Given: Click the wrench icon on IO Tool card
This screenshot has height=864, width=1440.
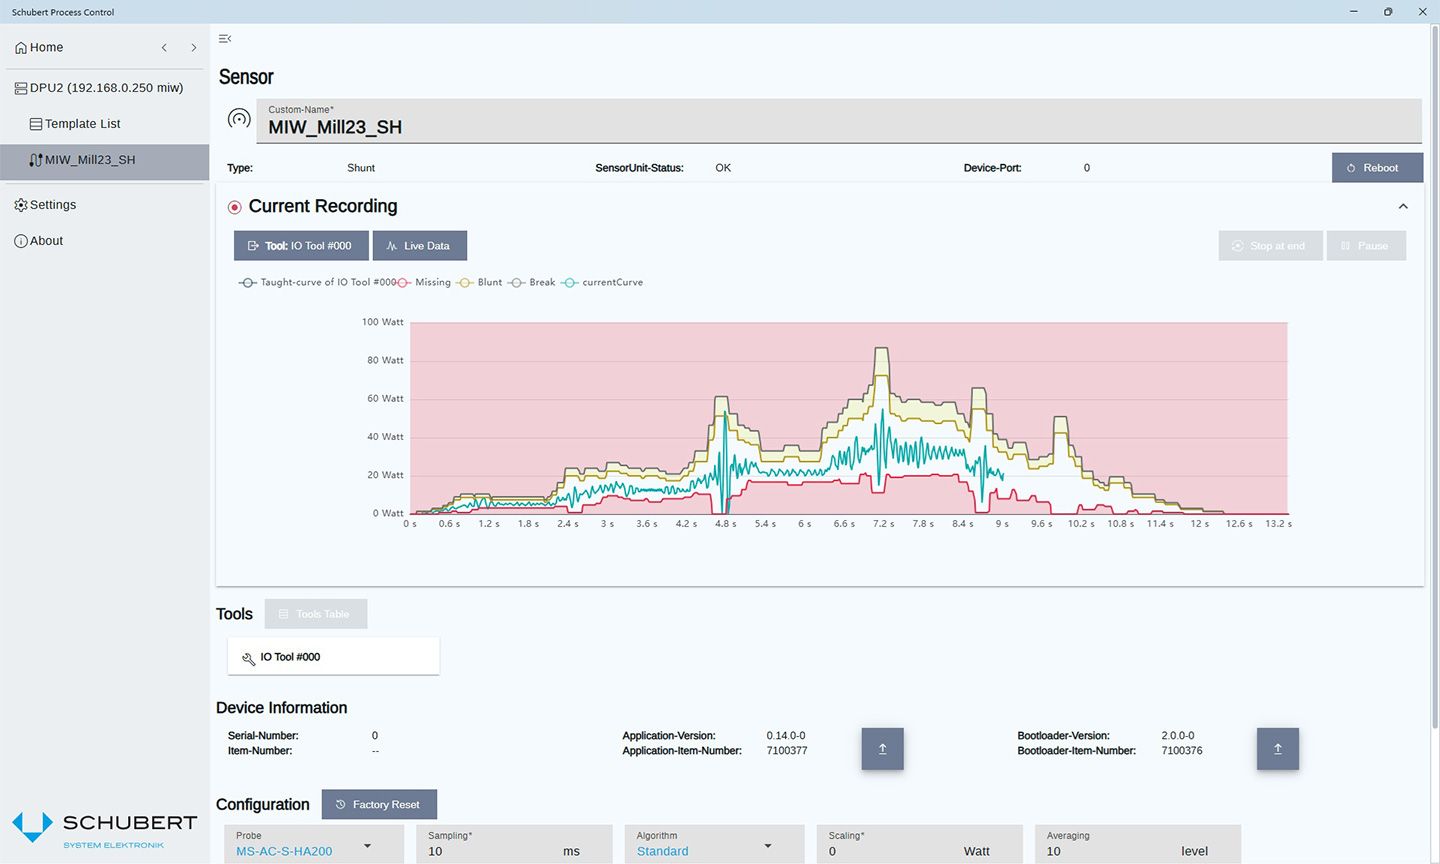Looking at the screenshot, I should point(249,658).
